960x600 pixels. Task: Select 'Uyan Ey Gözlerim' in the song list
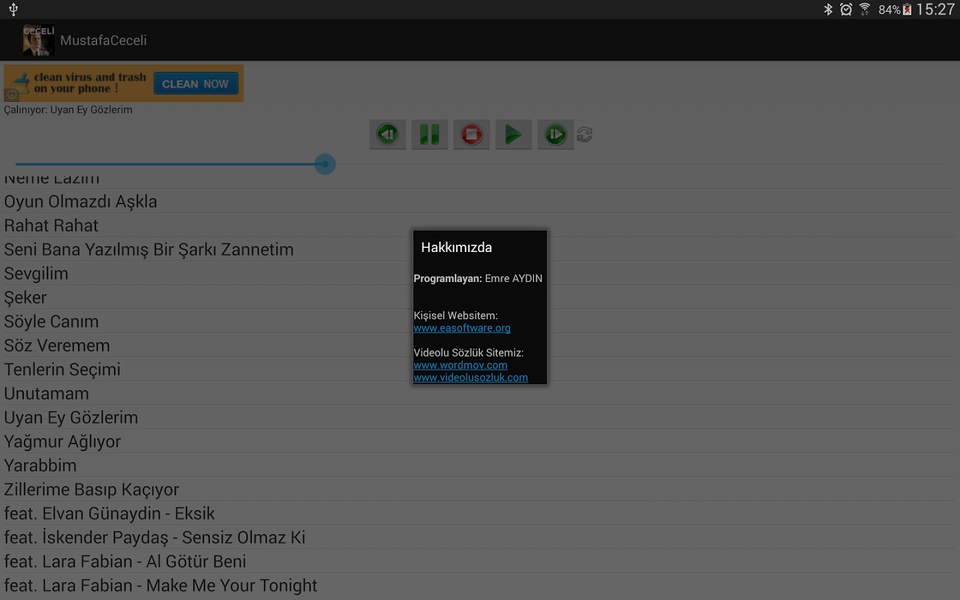coord(480,418)
